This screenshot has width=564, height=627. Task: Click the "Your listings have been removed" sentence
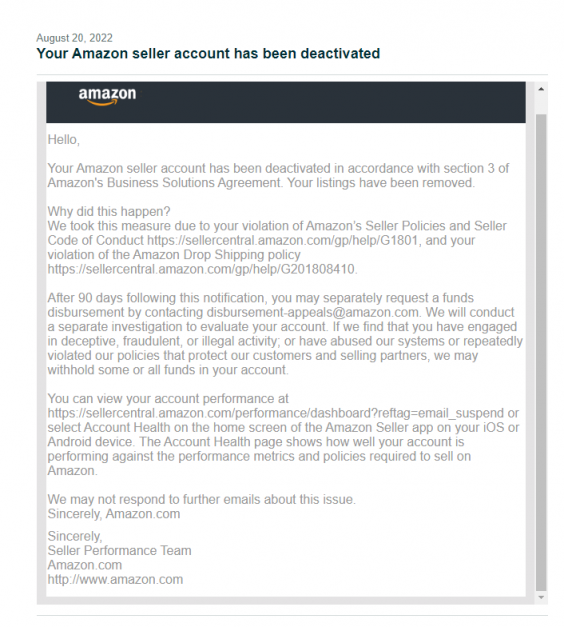381,183
